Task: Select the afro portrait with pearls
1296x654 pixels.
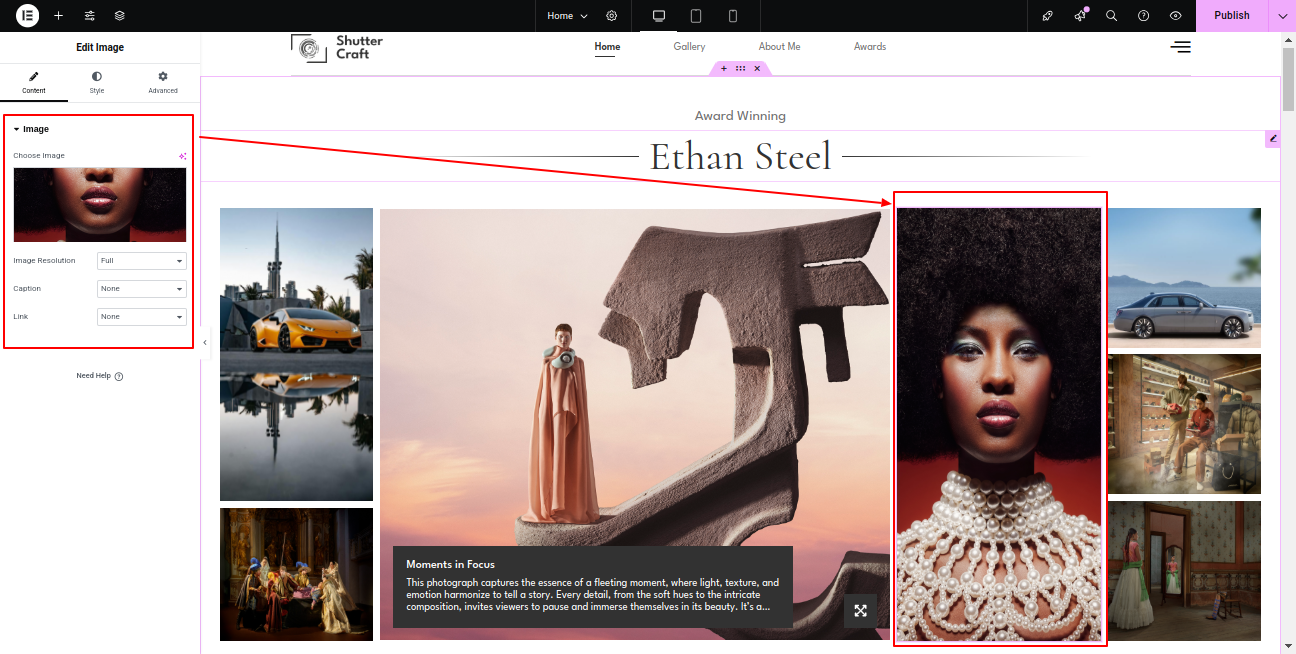Action: [x=998, y=424]
